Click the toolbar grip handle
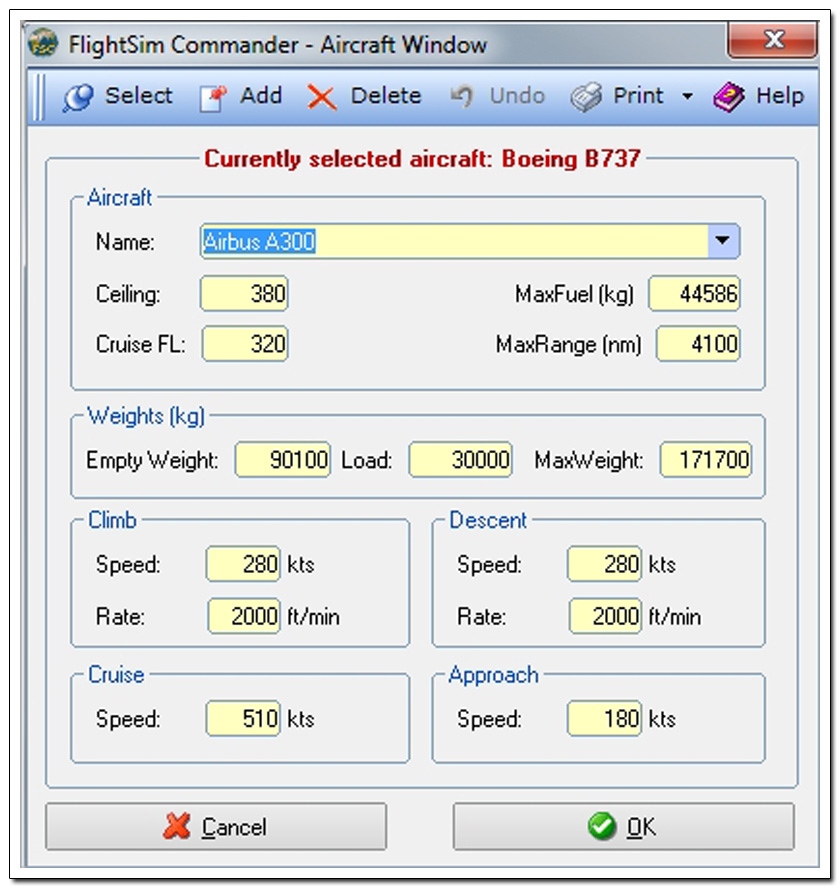Image resolution: width=840 pixels, height=888 pixels. click(x=39, y=96)
